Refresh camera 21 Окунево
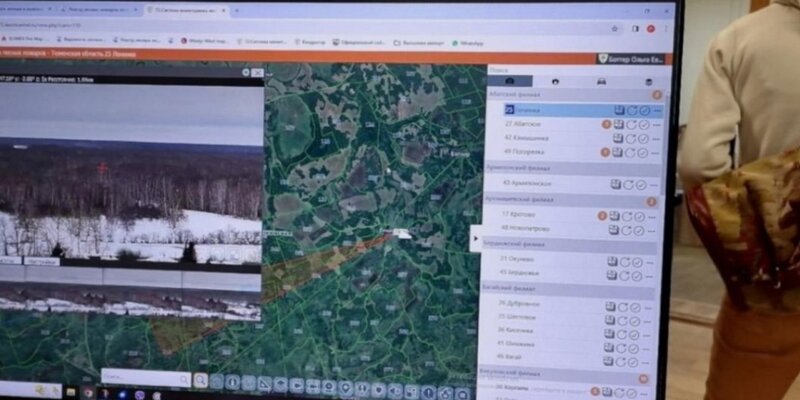800x400 pixels. (625, 262)
